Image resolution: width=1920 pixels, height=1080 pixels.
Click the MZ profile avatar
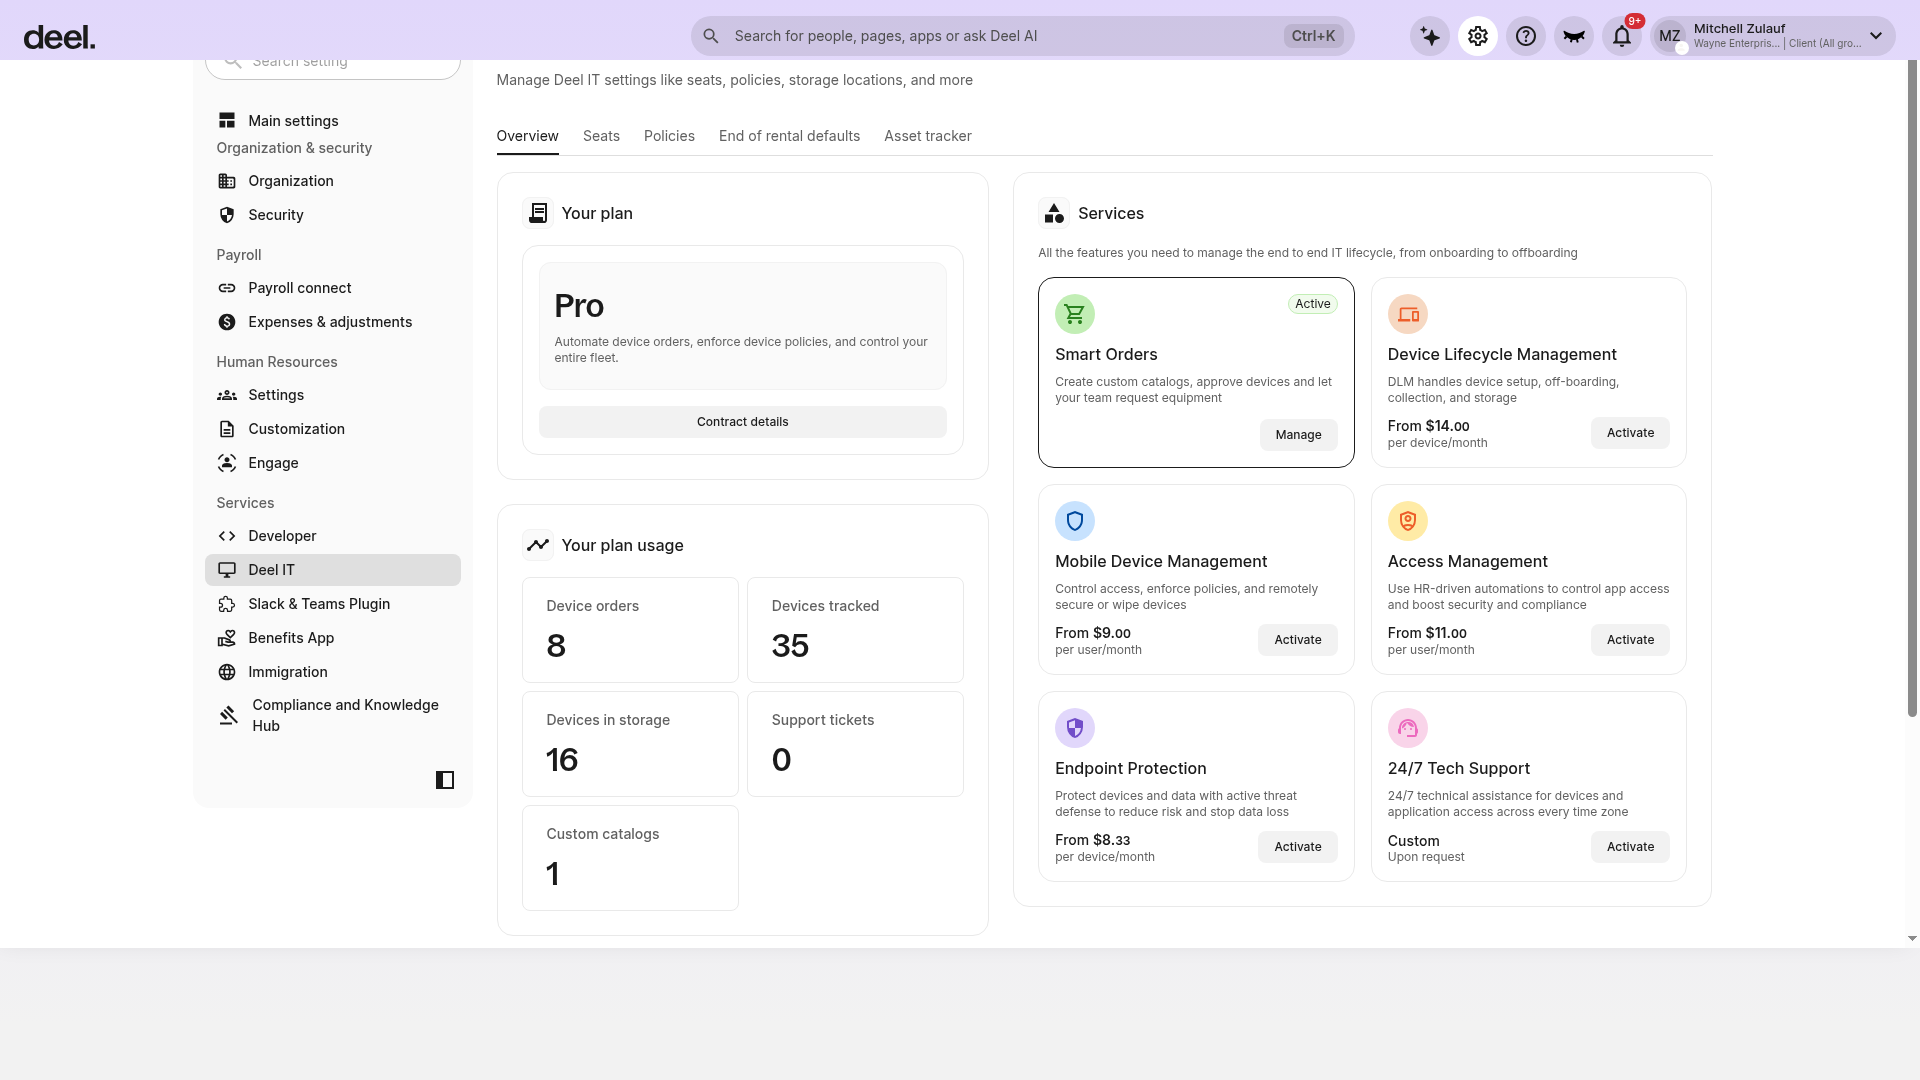(x=1670, y=36)
